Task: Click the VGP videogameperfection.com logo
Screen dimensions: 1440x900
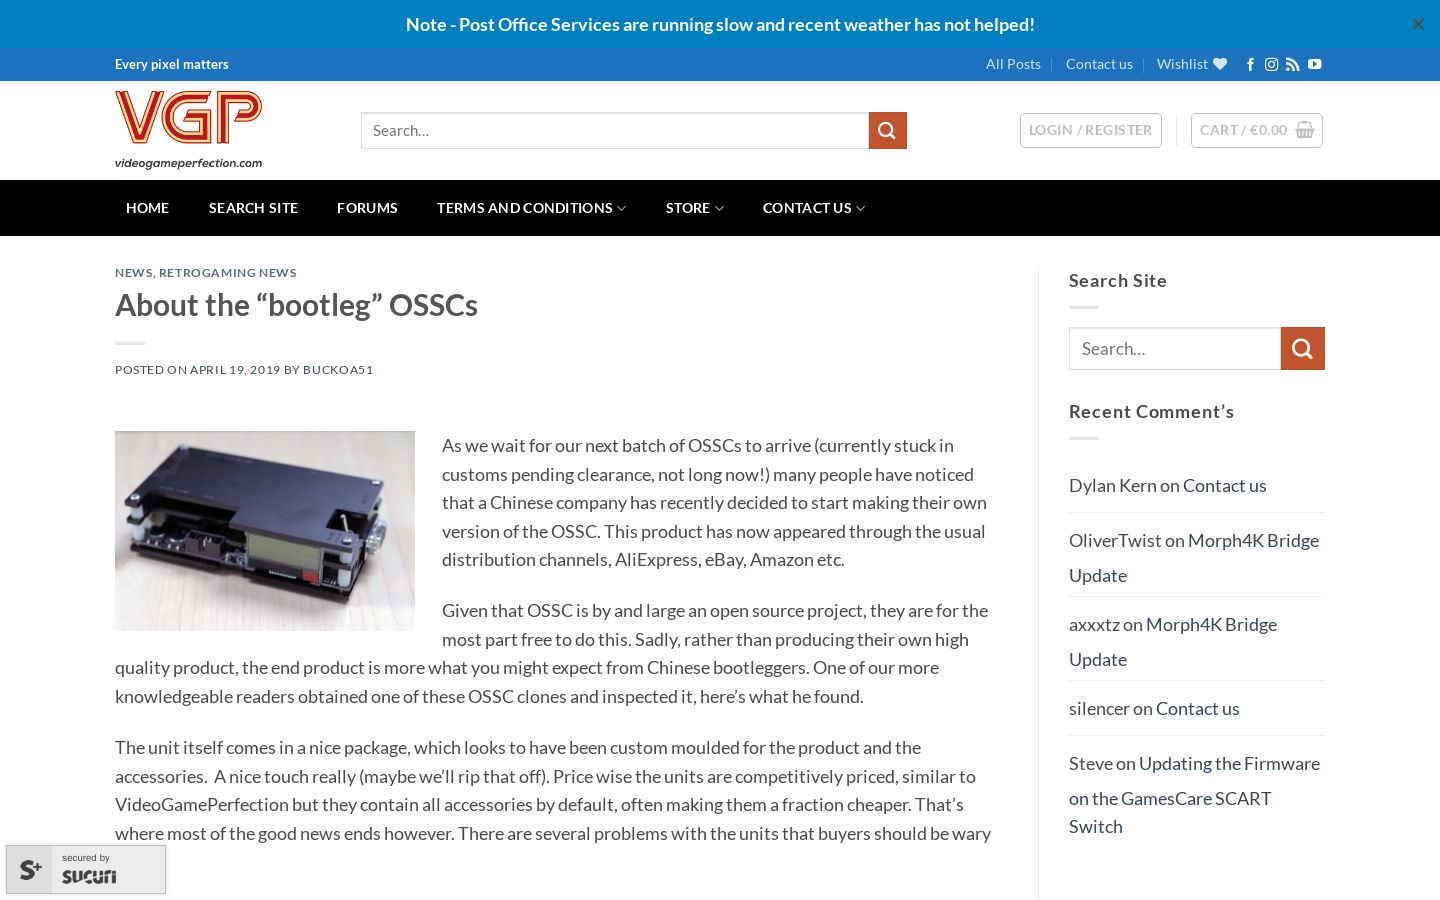Action: tap(189, 130)
